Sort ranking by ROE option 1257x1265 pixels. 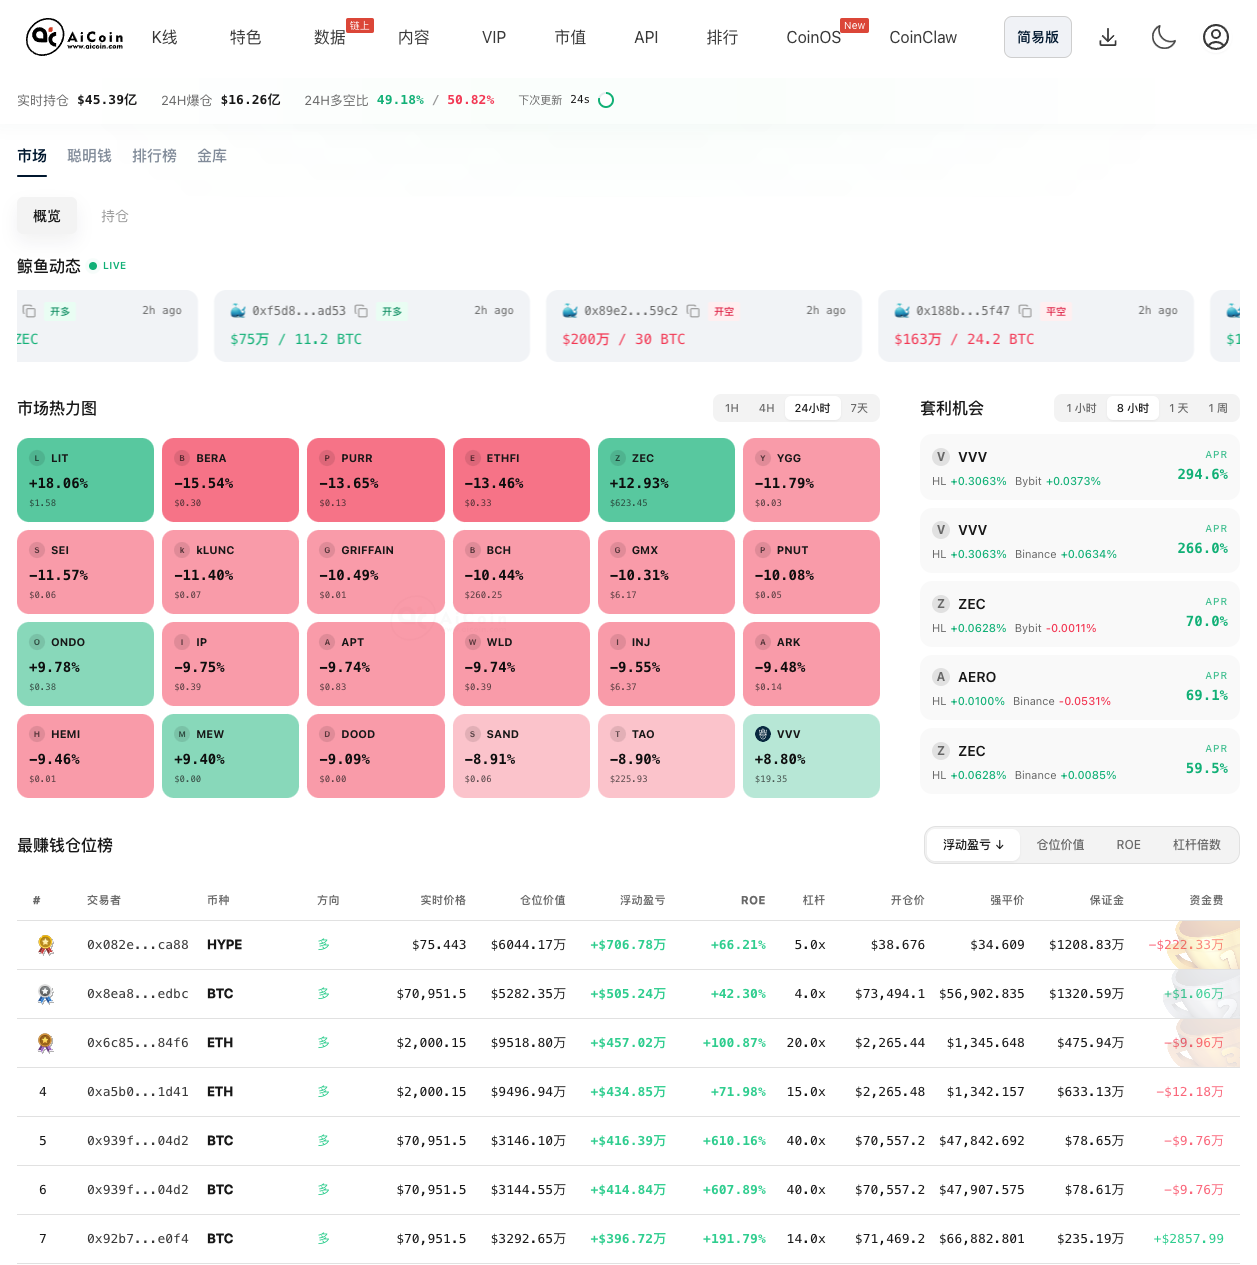[x=1129, y=845]
